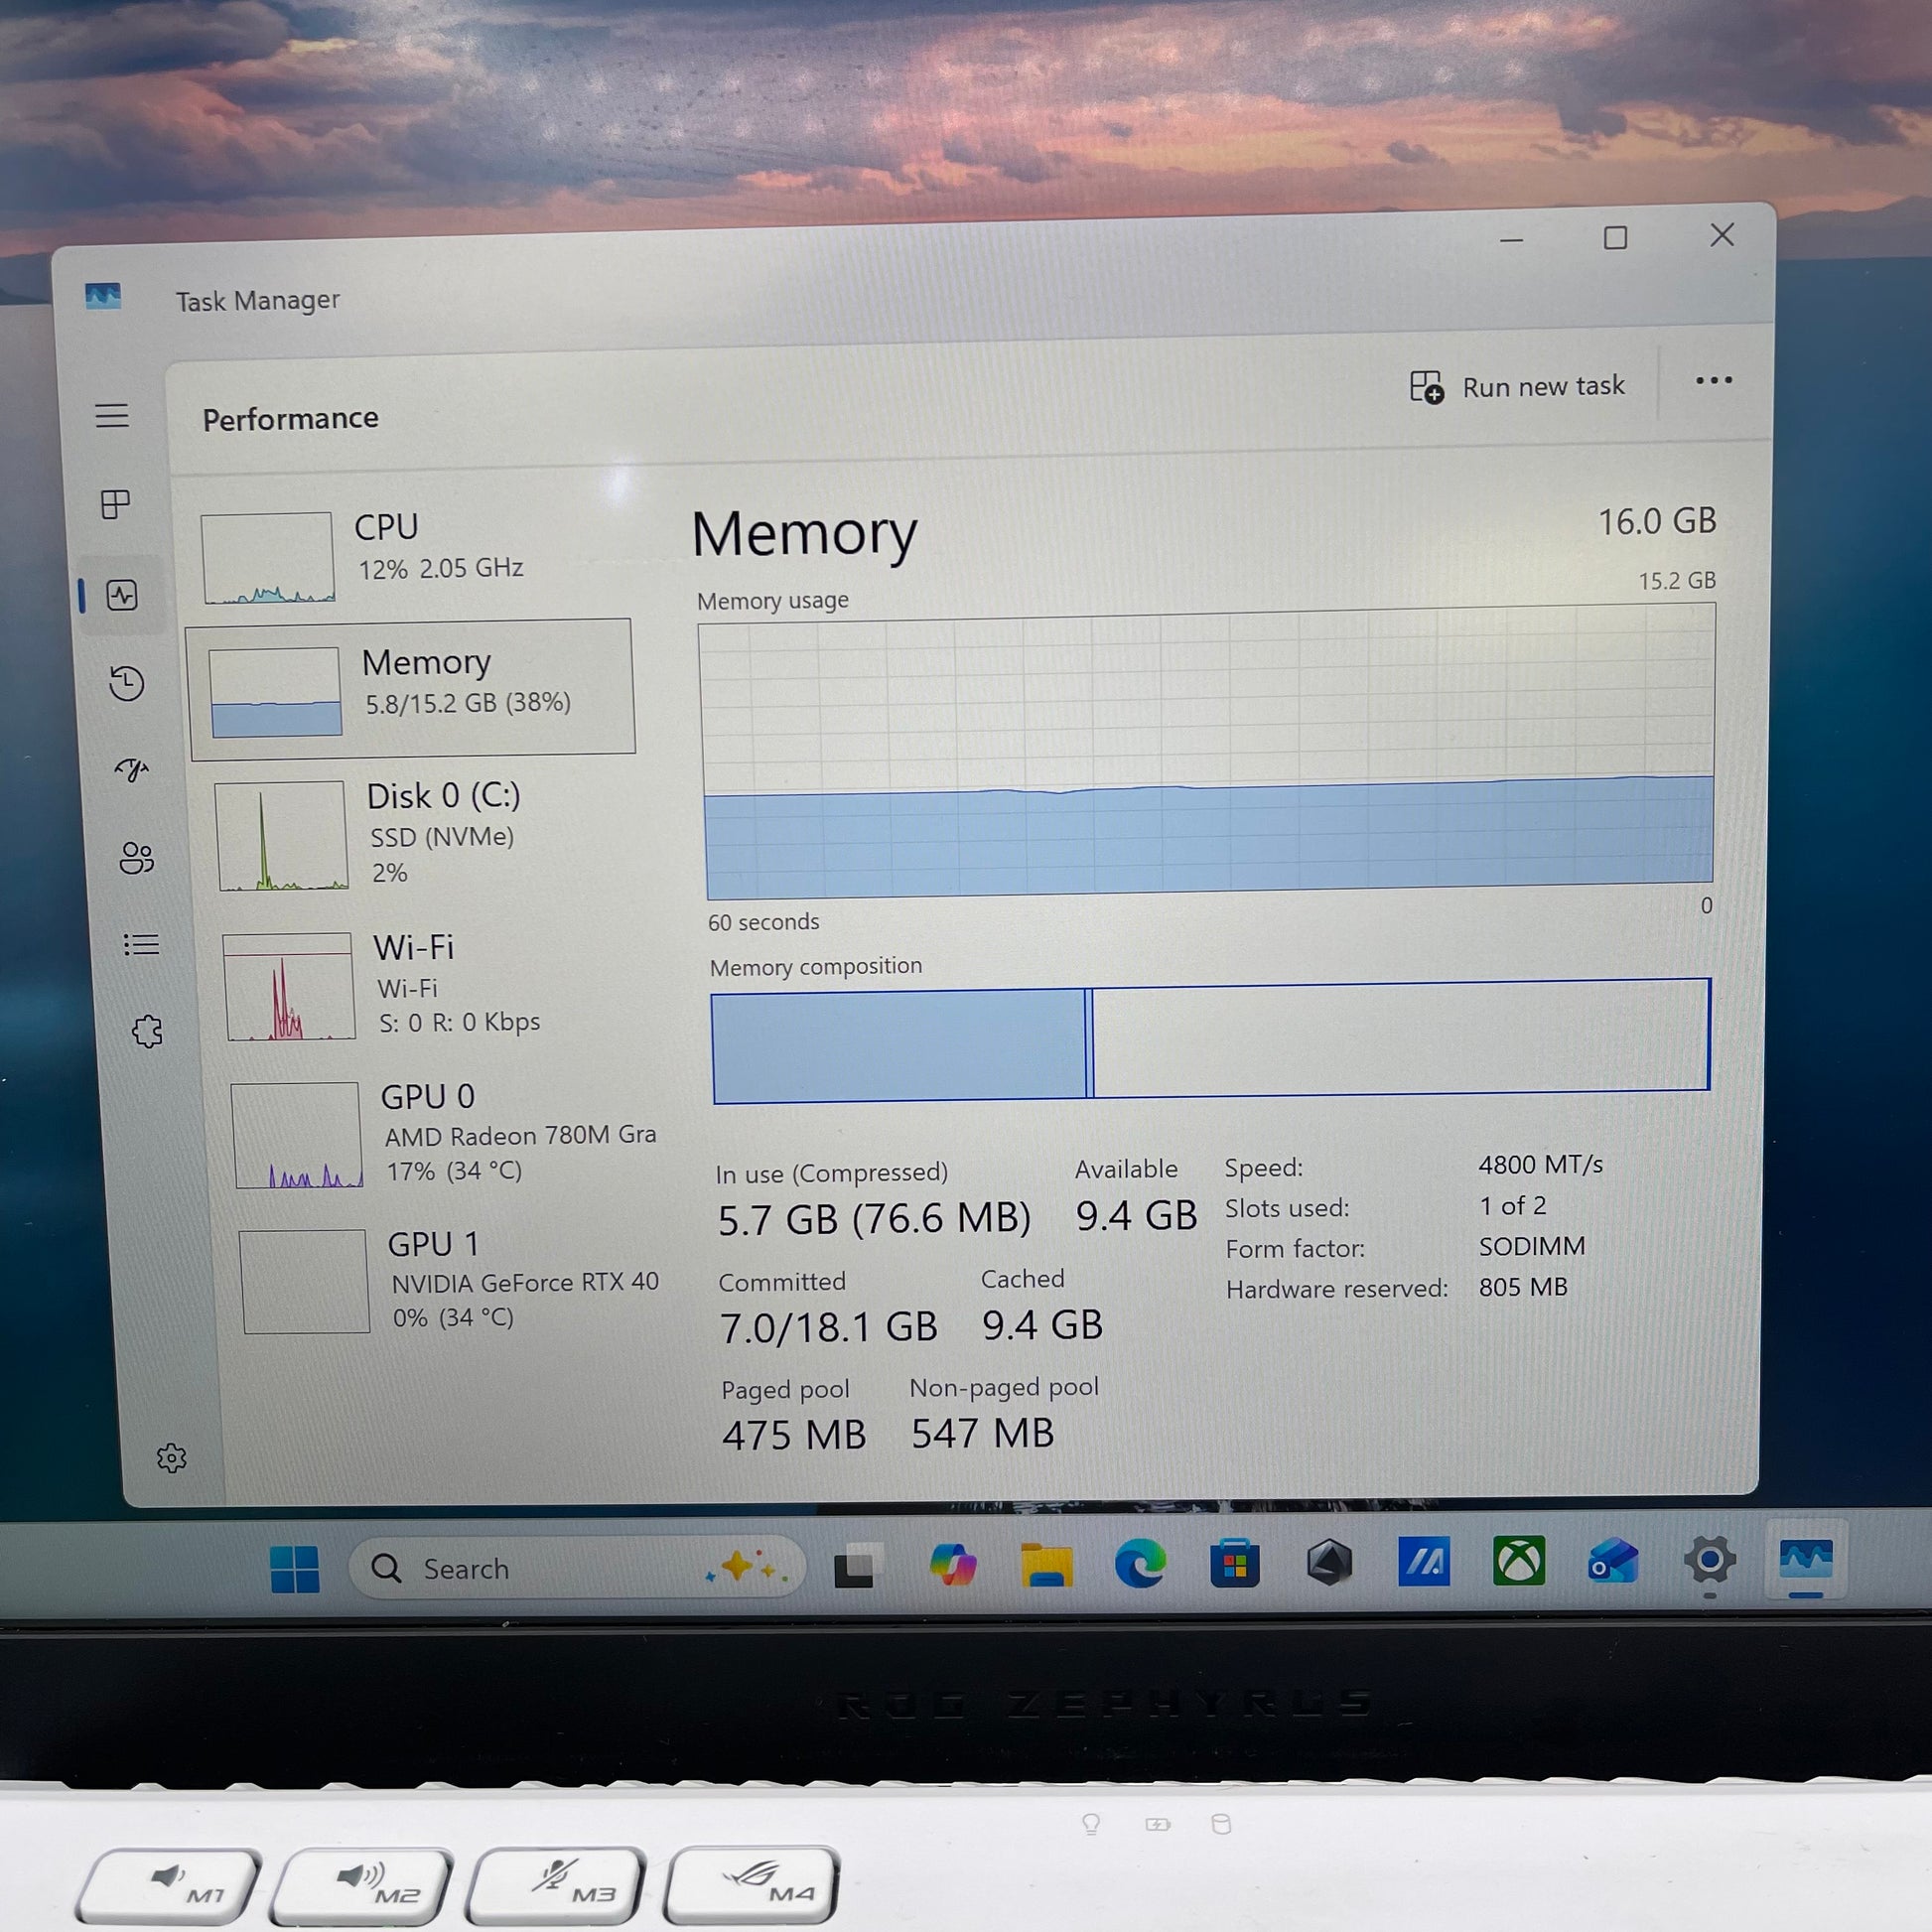Open the Processes page icon

click(x=116, y=504)
